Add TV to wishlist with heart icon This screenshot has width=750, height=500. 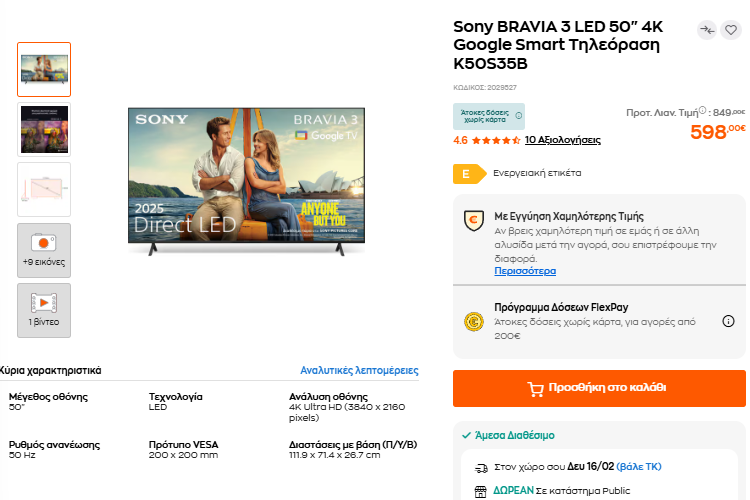pos(731,30)
